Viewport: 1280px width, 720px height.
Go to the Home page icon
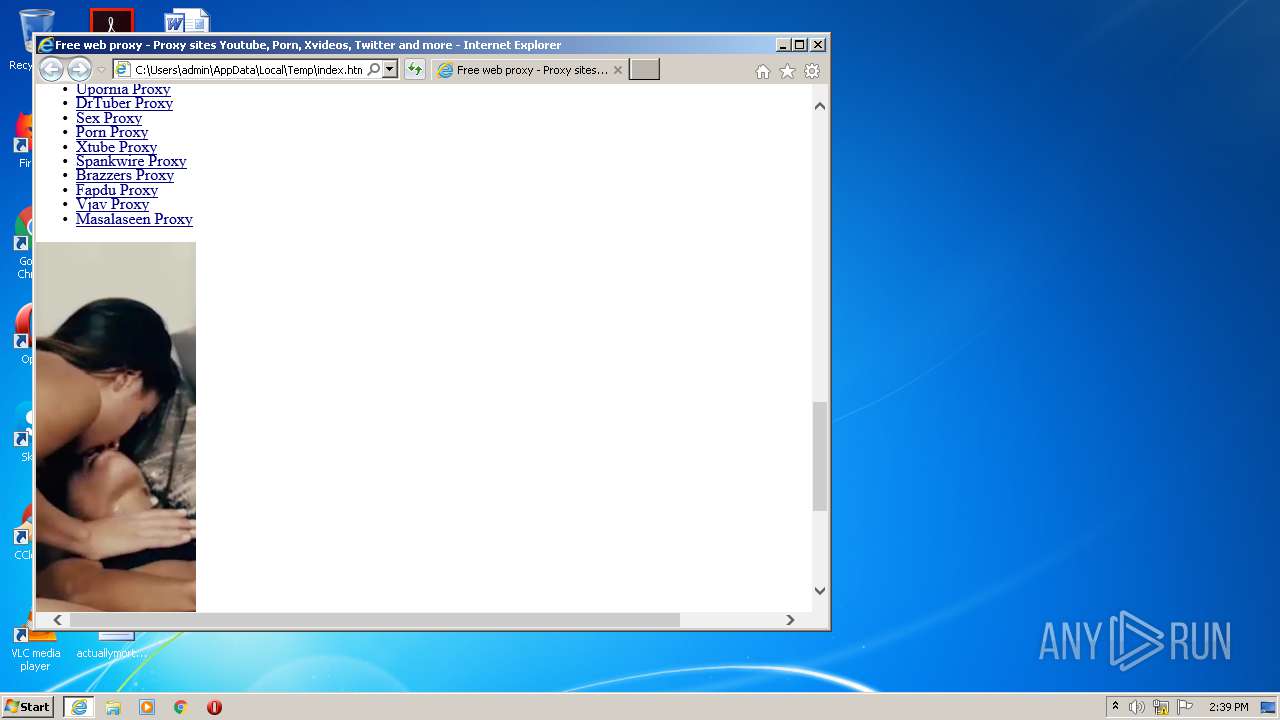[763, 71]
